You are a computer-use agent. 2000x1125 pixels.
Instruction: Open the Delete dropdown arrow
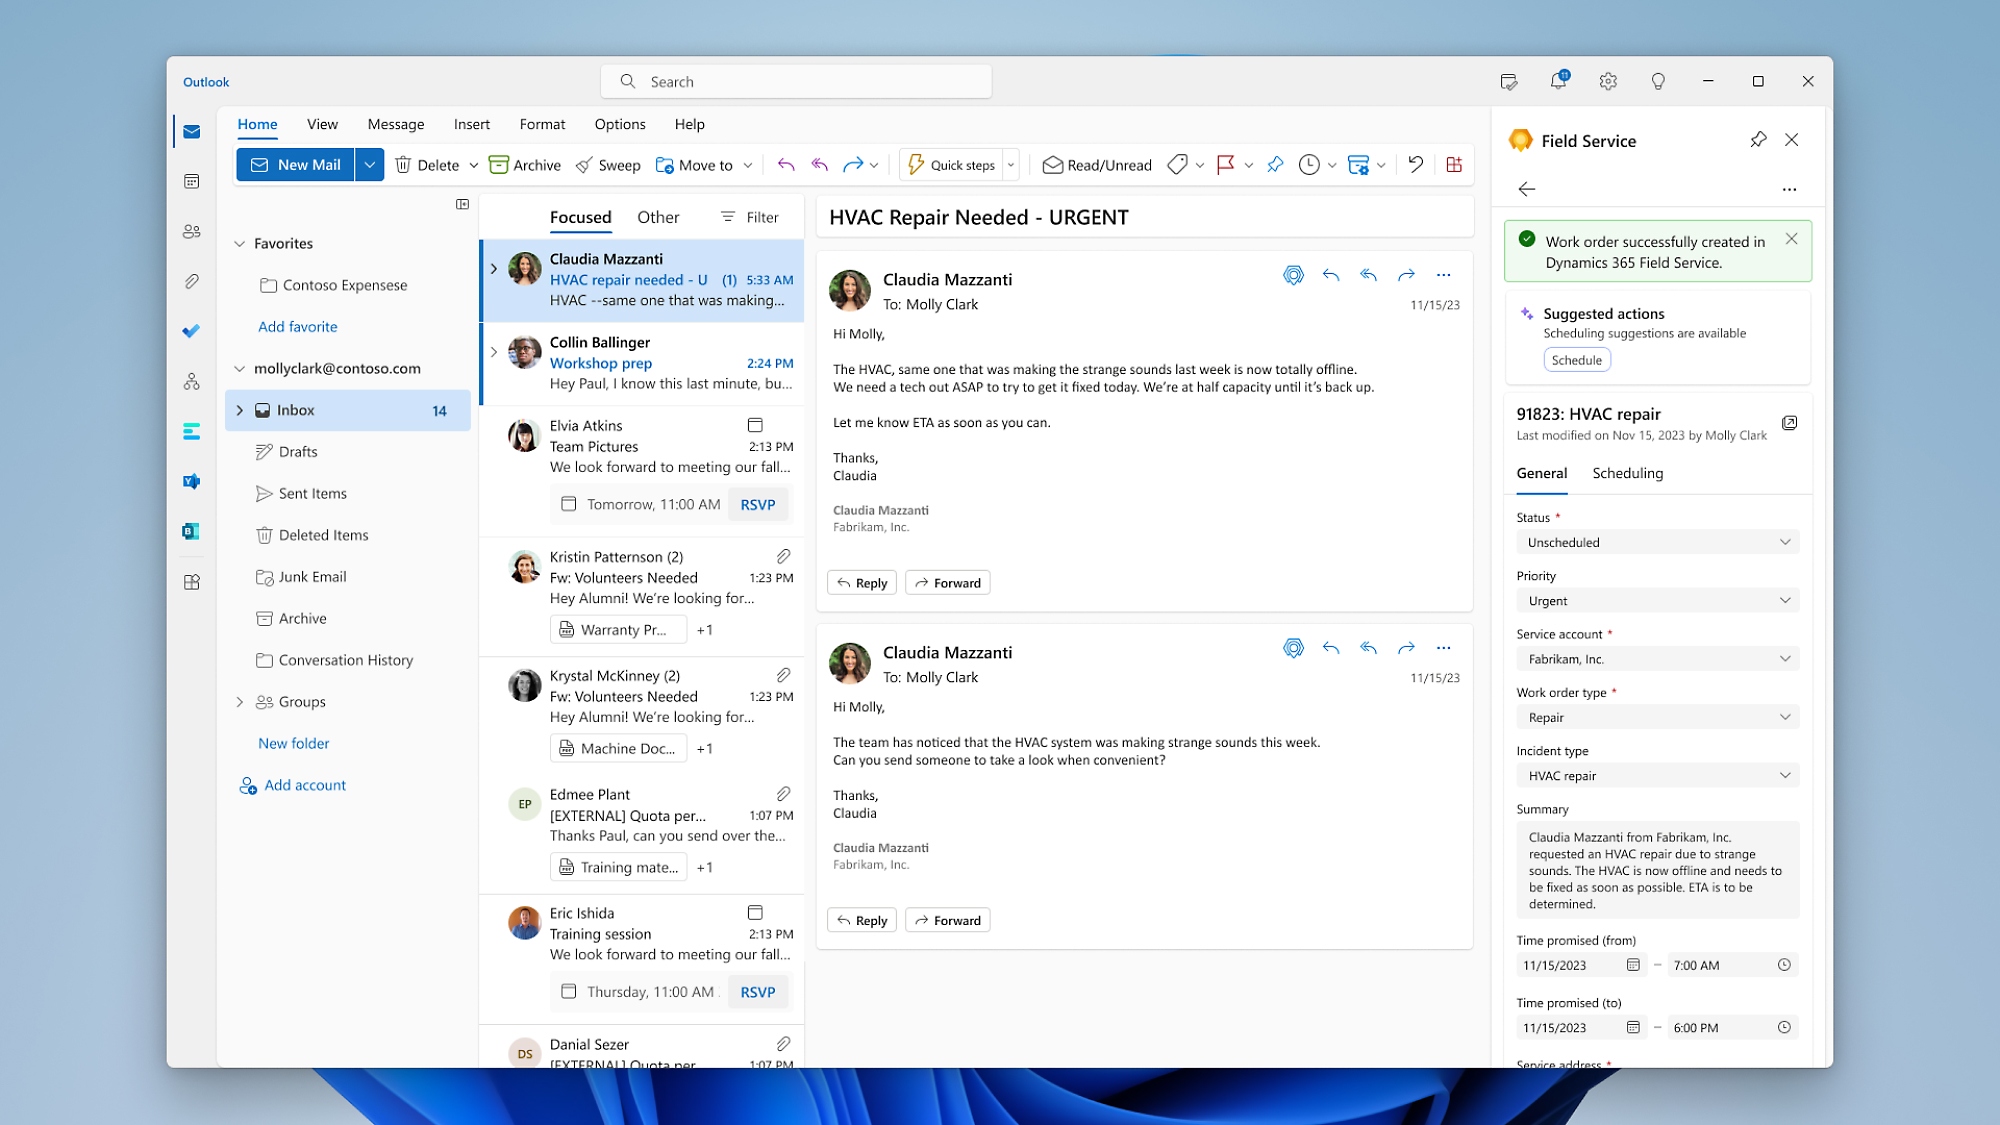tap(473, 166)
